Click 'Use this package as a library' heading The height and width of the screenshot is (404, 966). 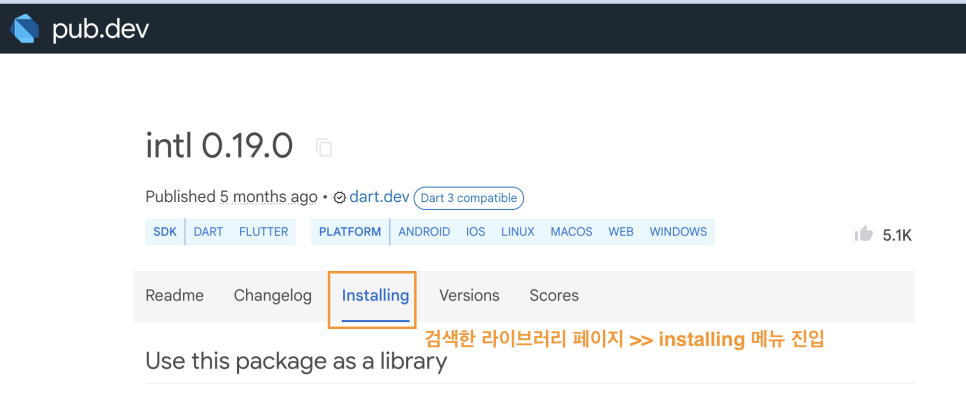point(296,362)
